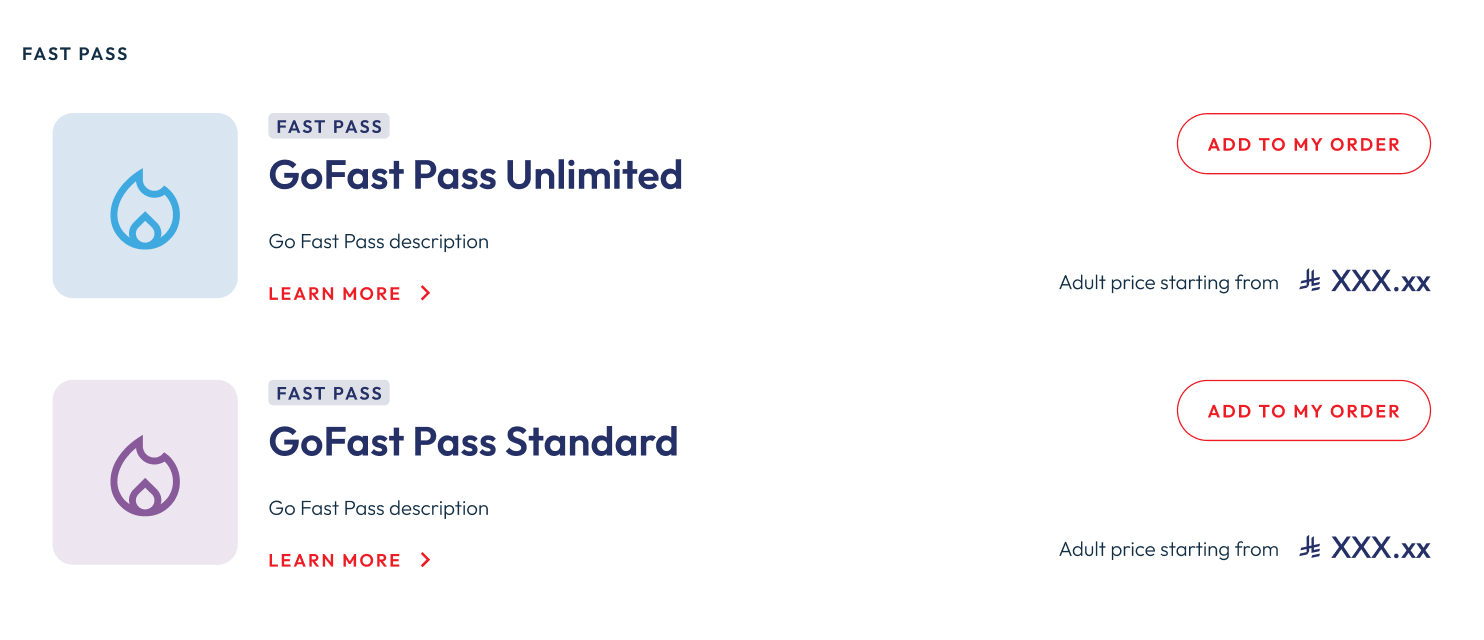Screen dimensions: 1484x640
Task: Click "Adult price starting from" for the Unlimited pass
Action: click(x=1168, y=283)
